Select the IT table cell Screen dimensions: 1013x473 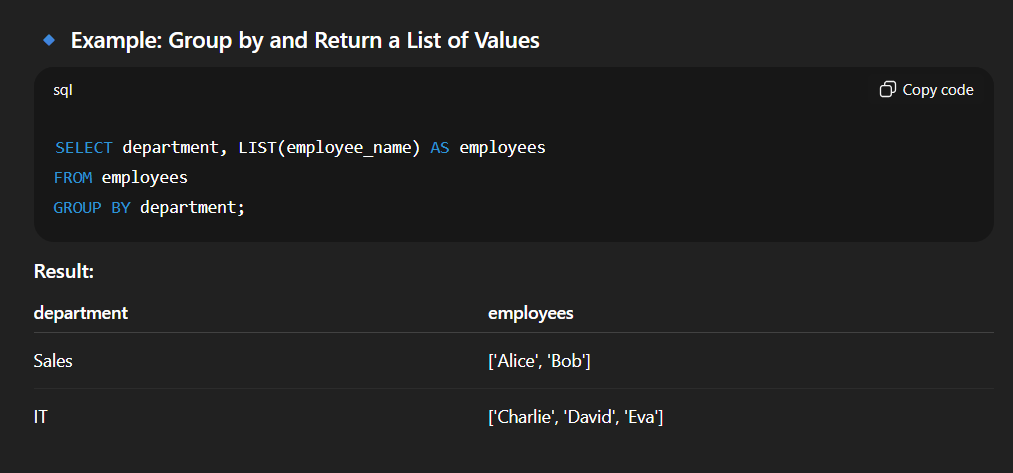[41, 417]
